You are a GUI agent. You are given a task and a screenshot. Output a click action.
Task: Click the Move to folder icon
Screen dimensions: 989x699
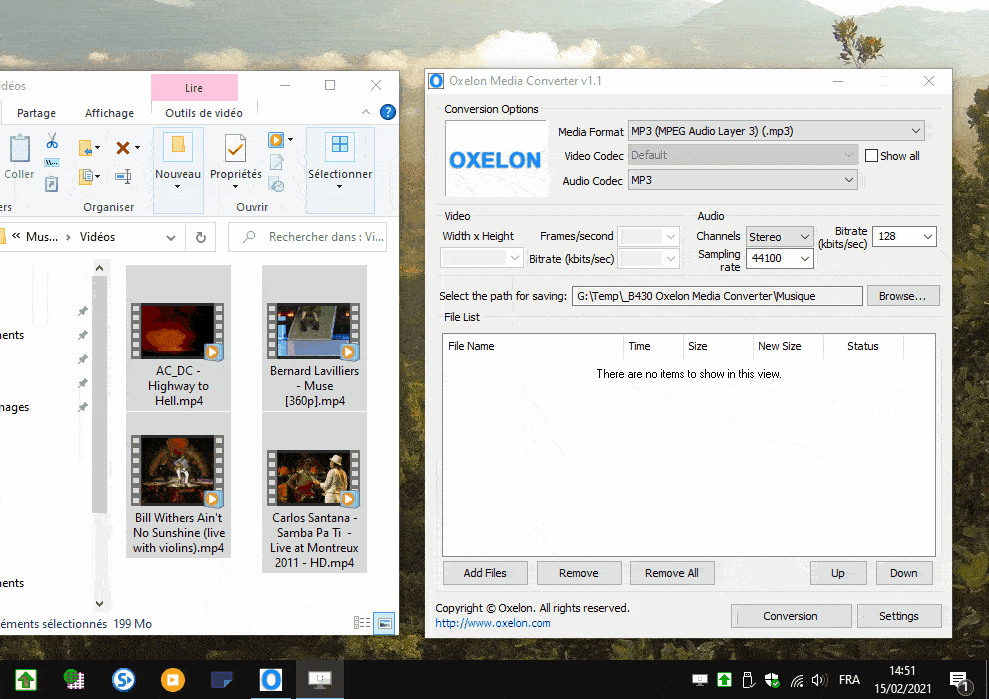click(x=86, y=148)
